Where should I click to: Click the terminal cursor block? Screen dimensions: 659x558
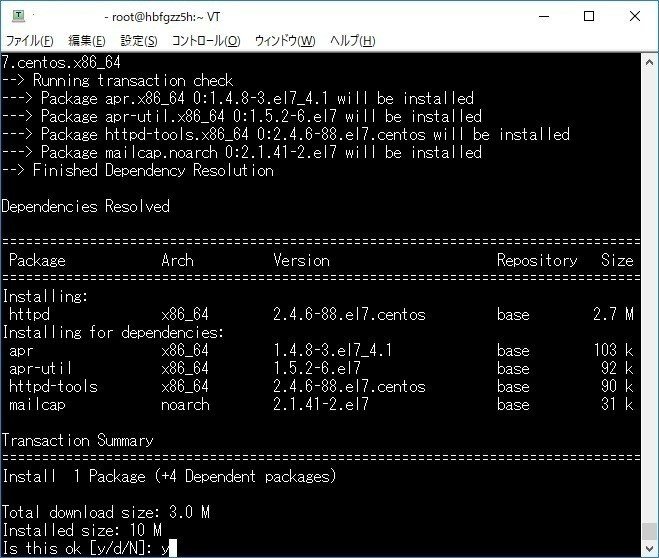[x=172, y=548]
